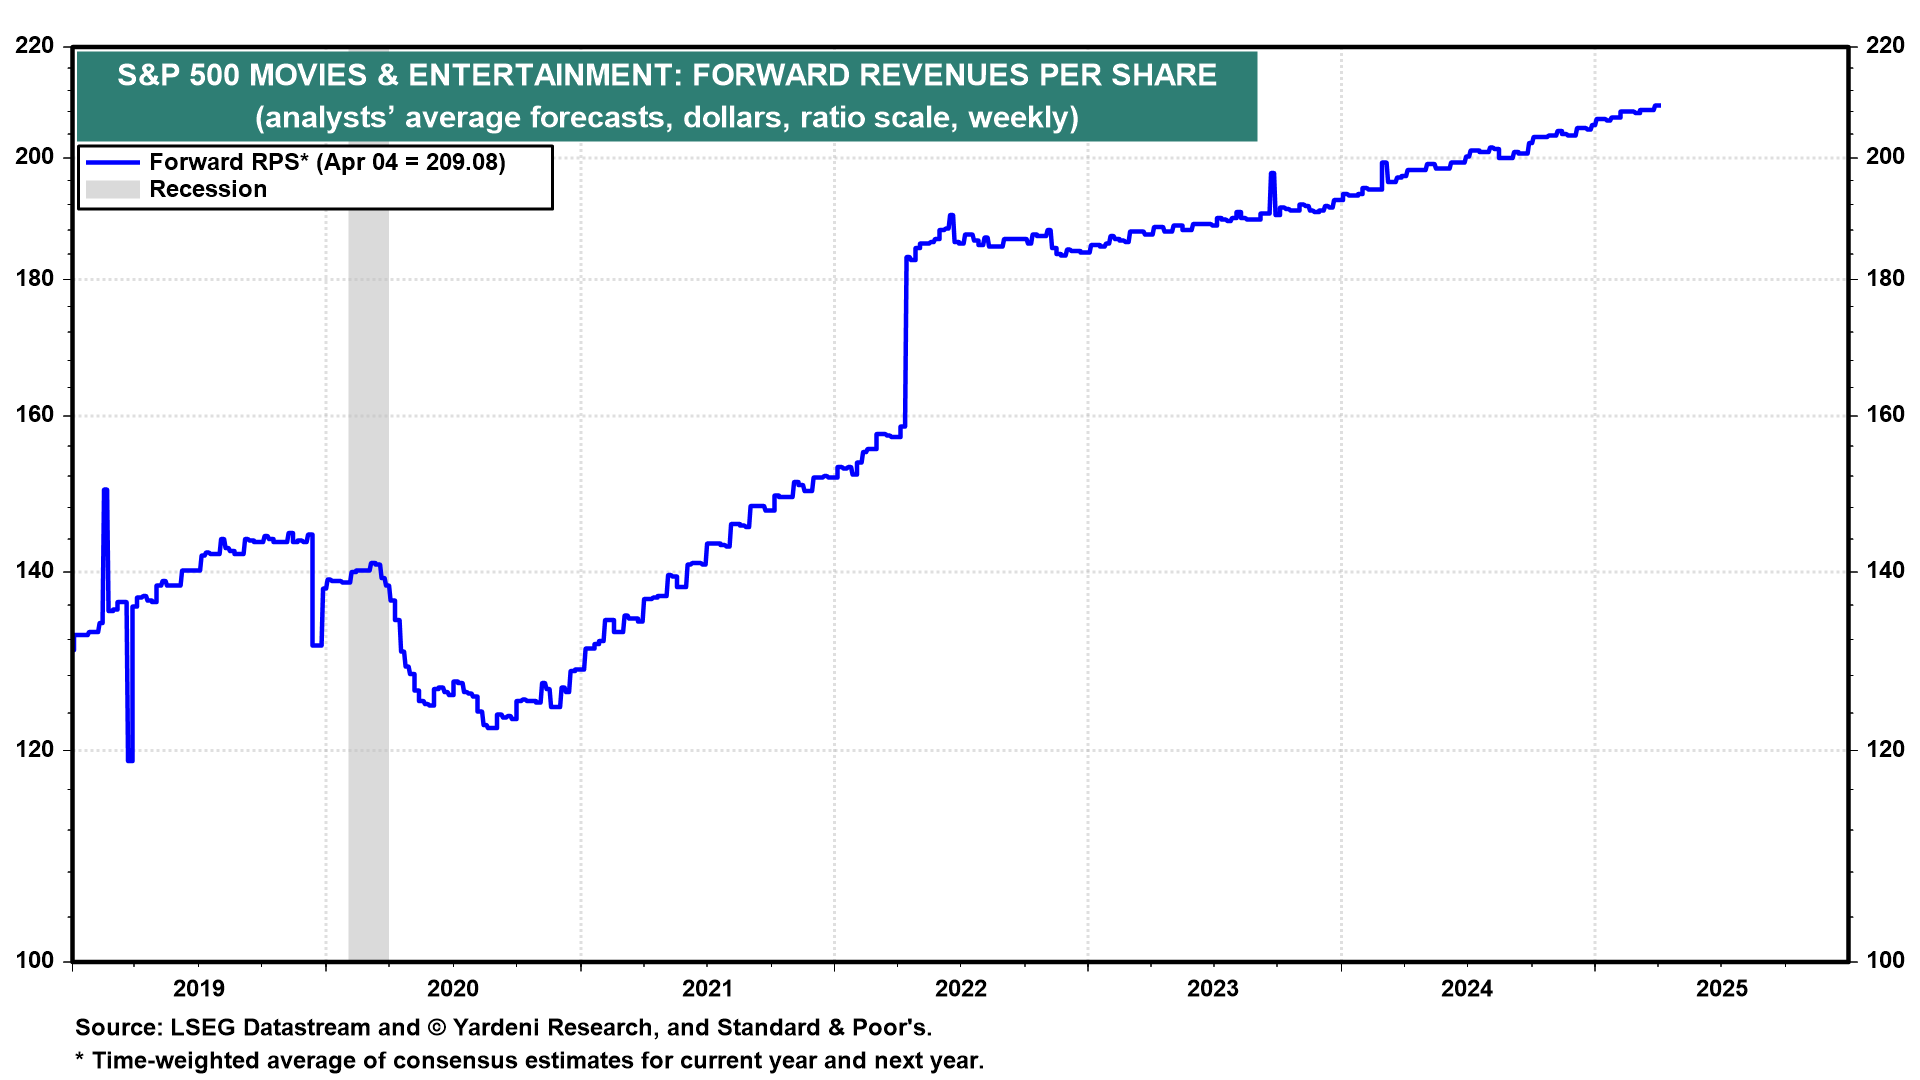Click the Recession legend text
Image resolution: width=1920 pixels, height=1080 pixels.
click(x=208, y=190)
